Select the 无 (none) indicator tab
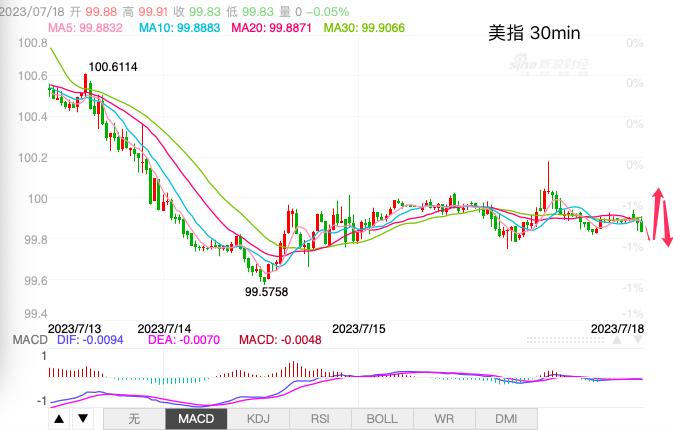Screen dimensions: 673x430 [x=133, y=418]
